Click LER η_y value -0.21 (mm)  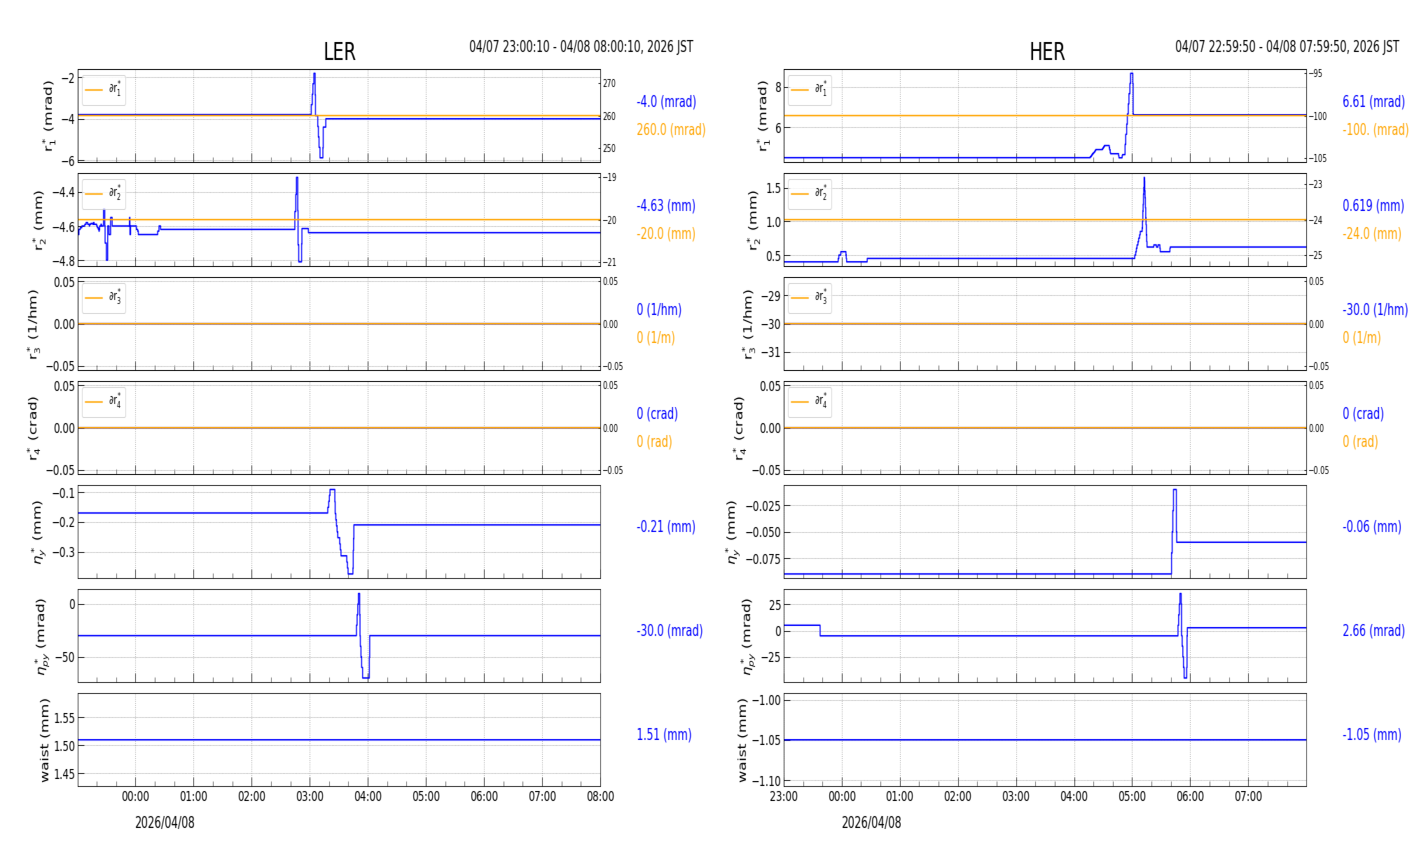pyautogui.click(x=666, y=527)
